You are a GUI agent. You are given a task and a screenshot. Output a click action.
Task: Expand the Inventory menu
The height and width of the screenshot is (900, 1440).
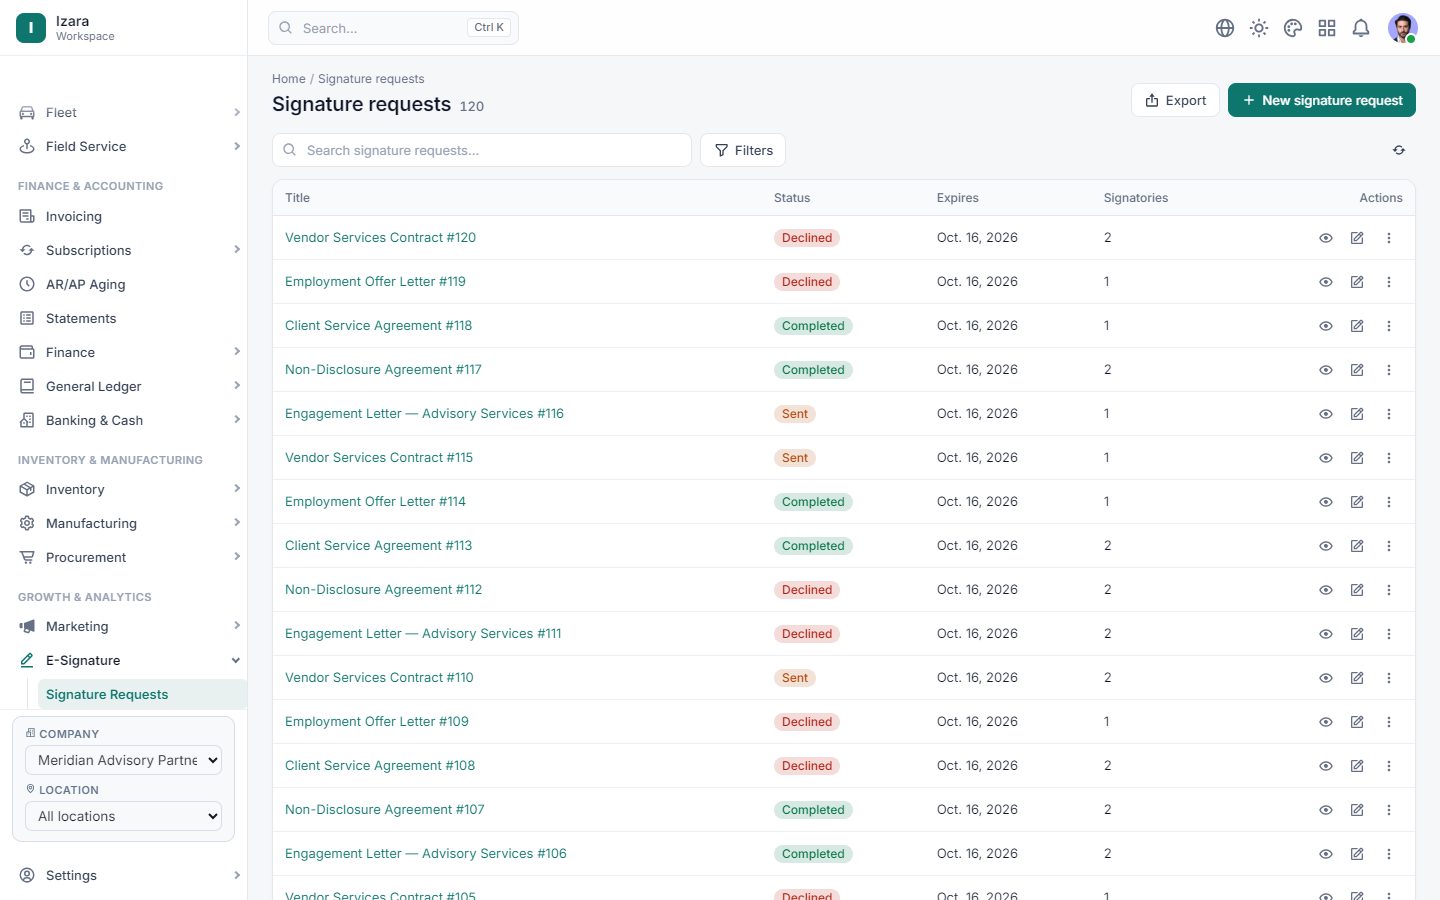(130, 489)
